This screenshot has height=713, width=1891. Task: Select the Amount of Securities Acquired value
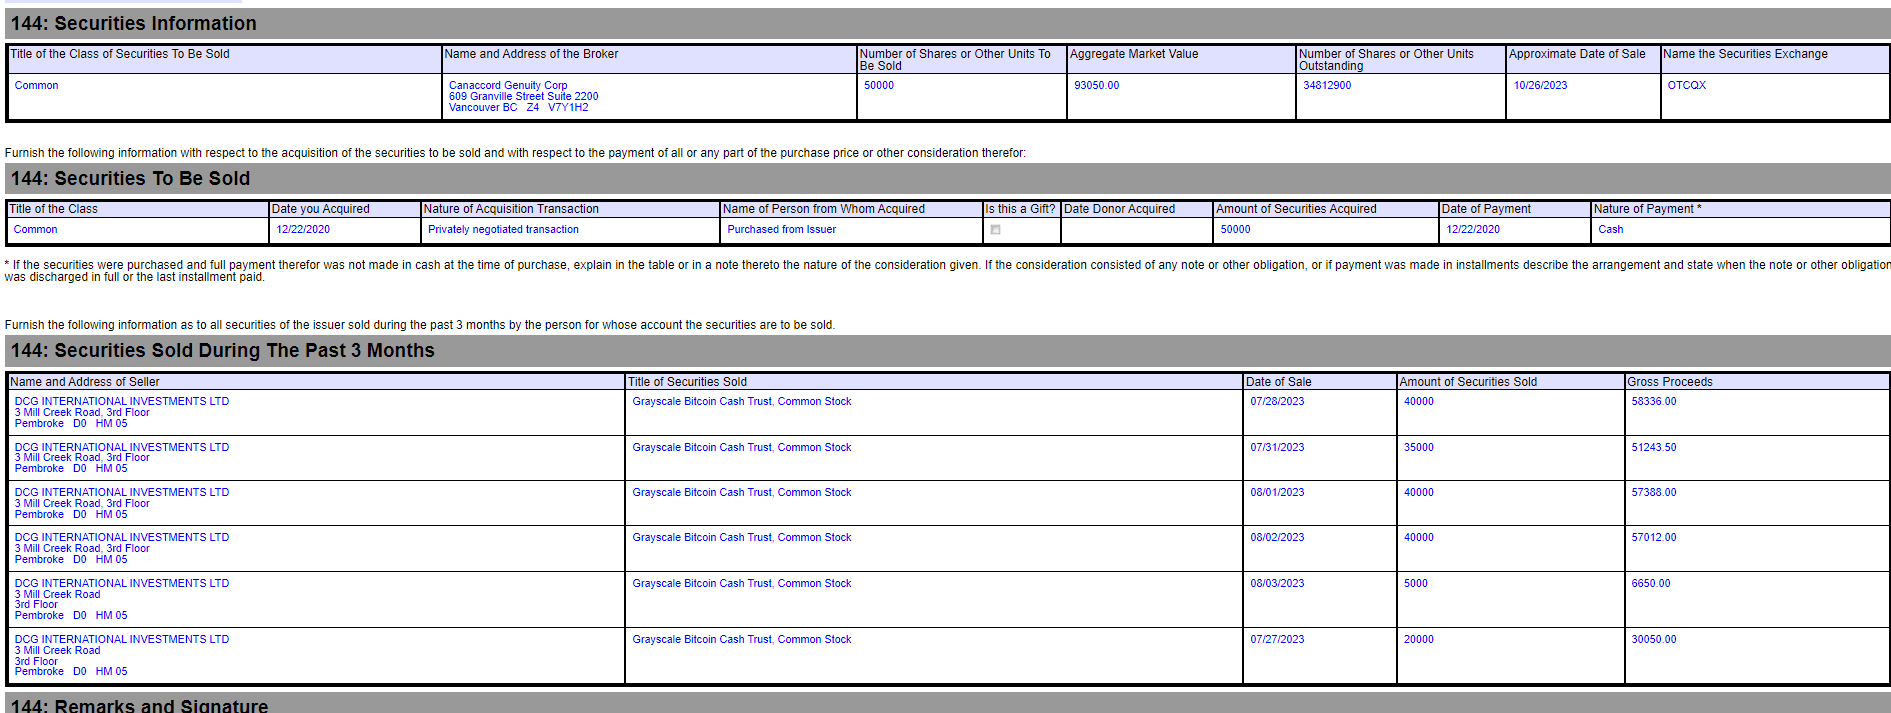pyautogui.click(x=1235, y=230)
